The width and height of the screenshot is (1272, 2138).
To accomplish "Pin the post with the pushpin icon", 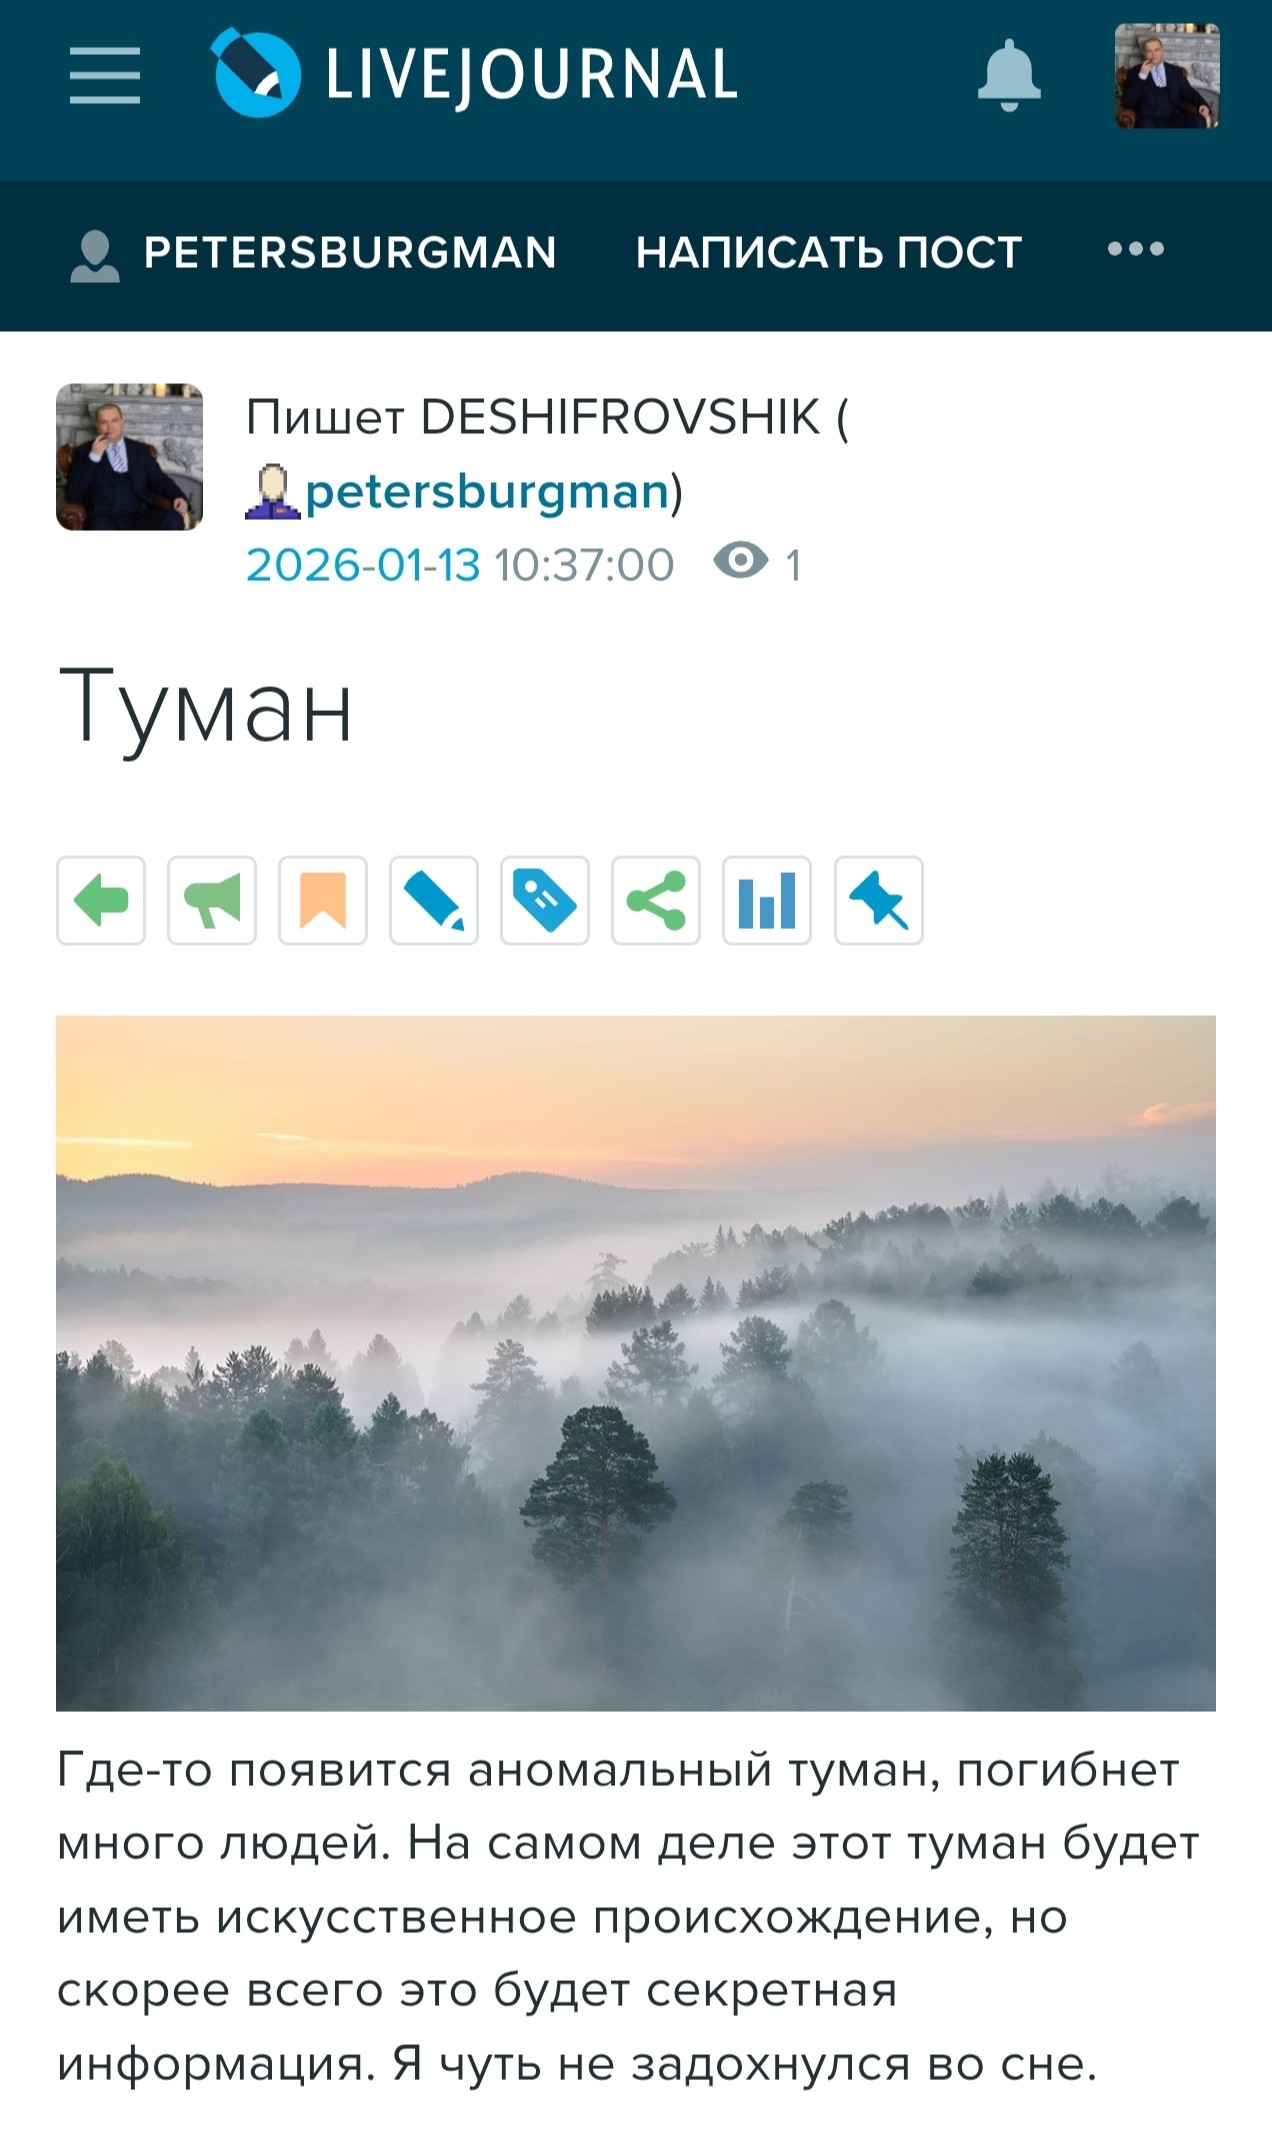I will pyautogui.click(x=879, y=900).
